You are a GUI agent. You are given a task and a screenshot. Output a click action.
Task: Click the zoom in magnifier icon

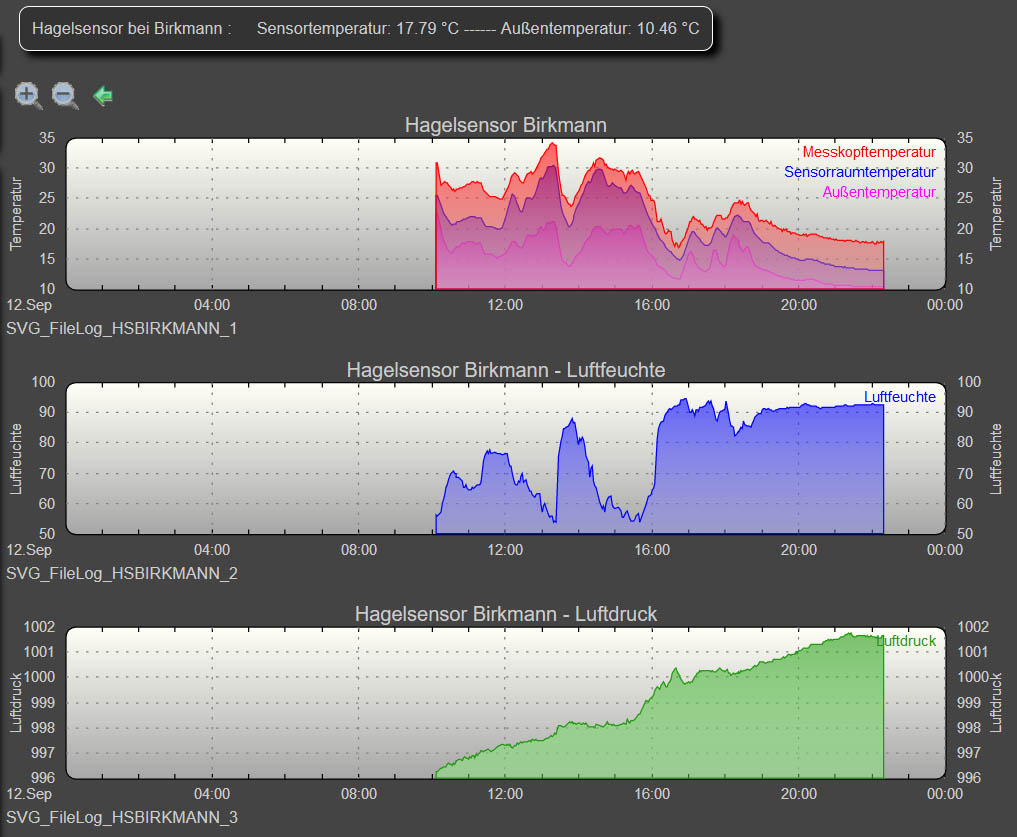point(28,96)
